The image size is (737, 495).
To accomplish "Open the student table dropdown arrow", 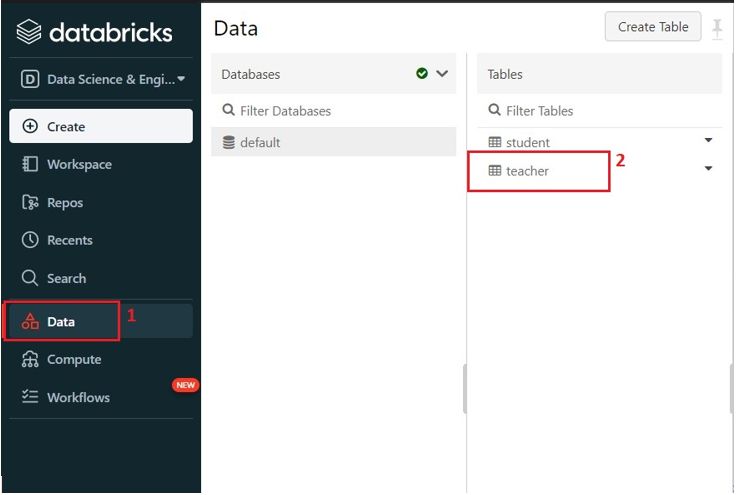I will click(x=708, y=140).
